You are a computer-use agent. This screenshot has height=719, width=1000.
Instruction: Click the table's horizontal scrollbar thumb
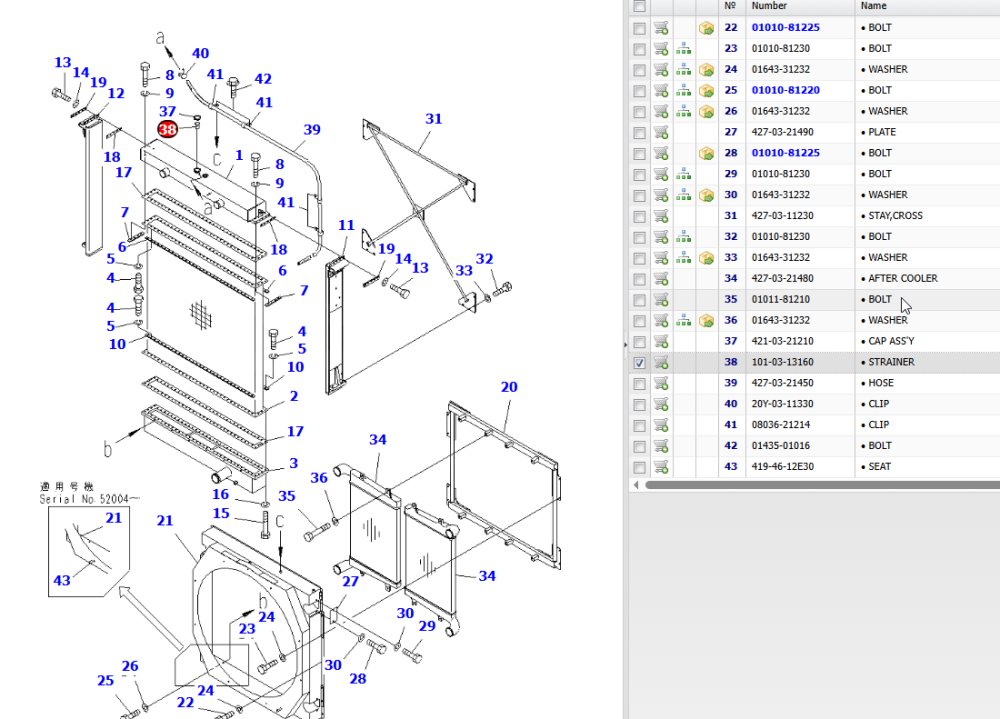click(823, 485)
